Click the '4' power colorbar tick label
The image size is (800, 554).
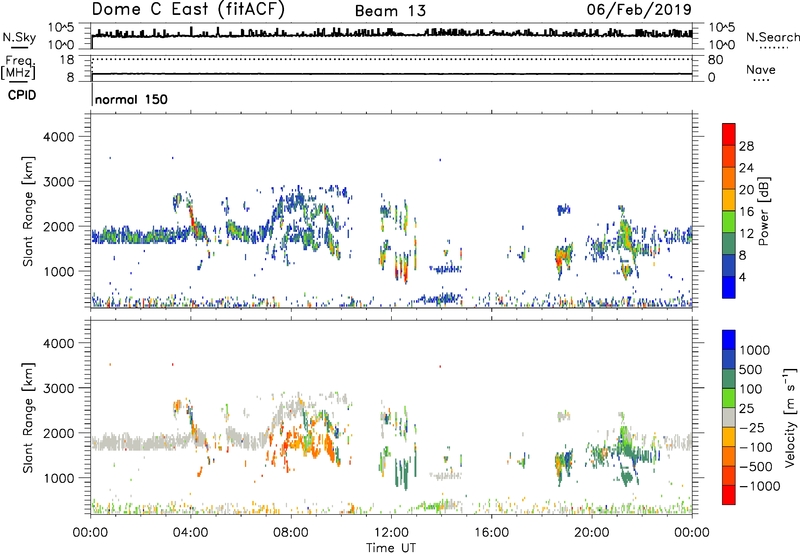click(x=742, y=277)
